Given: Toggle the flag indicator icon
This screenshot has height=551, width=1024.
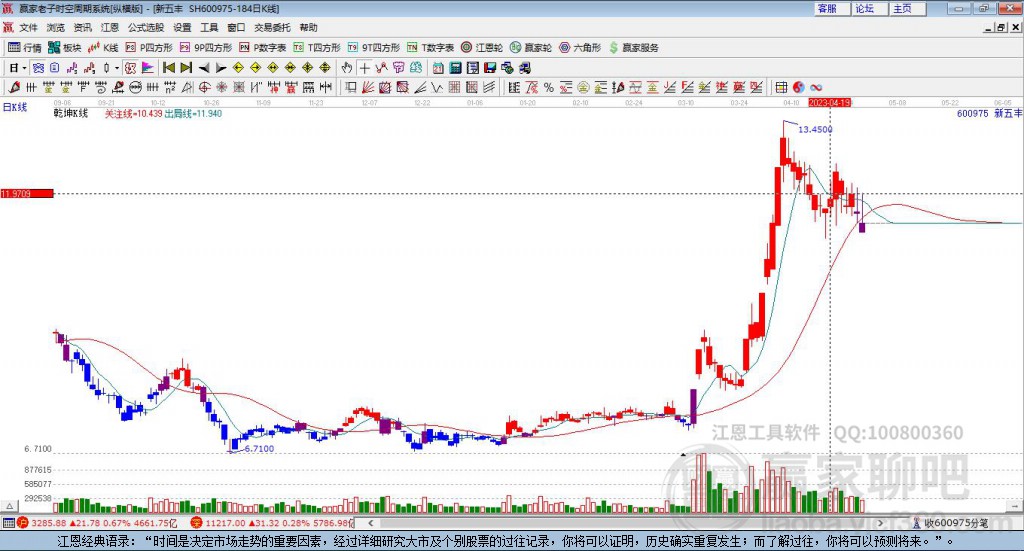Looking at the screenshot, I should 150,68.
